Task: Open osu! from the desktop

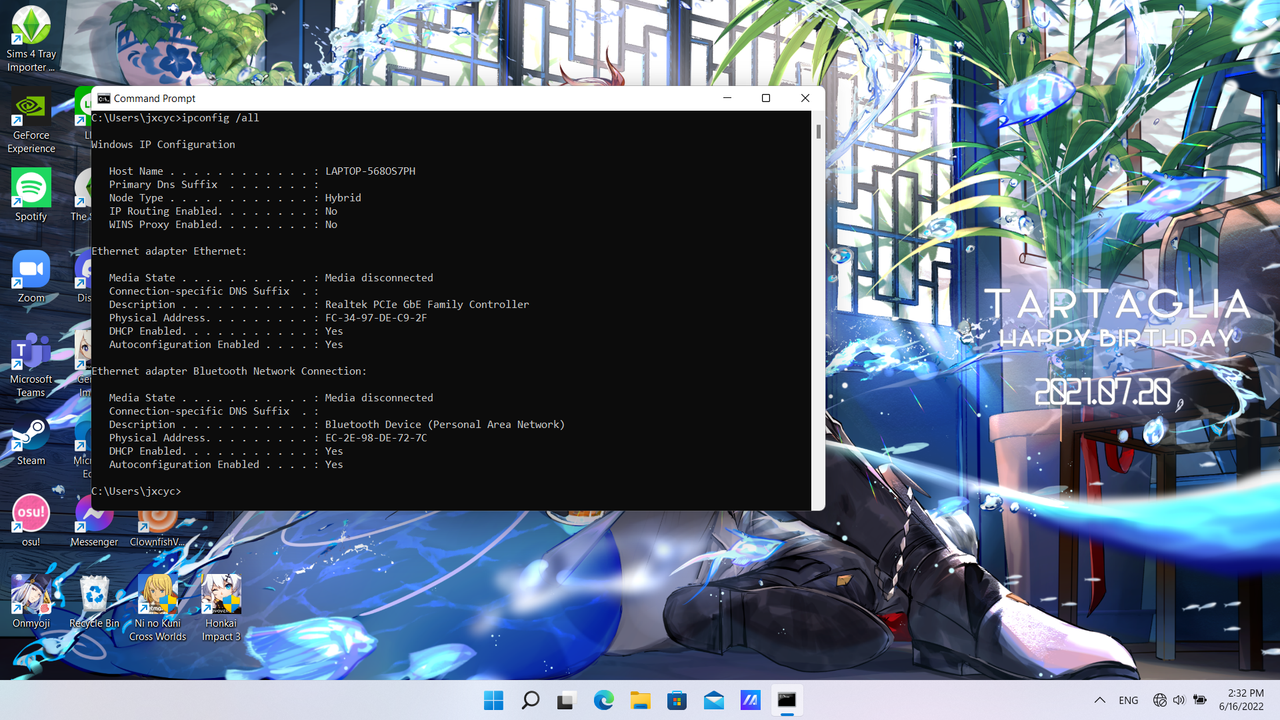Action: (x=30, y=516)
